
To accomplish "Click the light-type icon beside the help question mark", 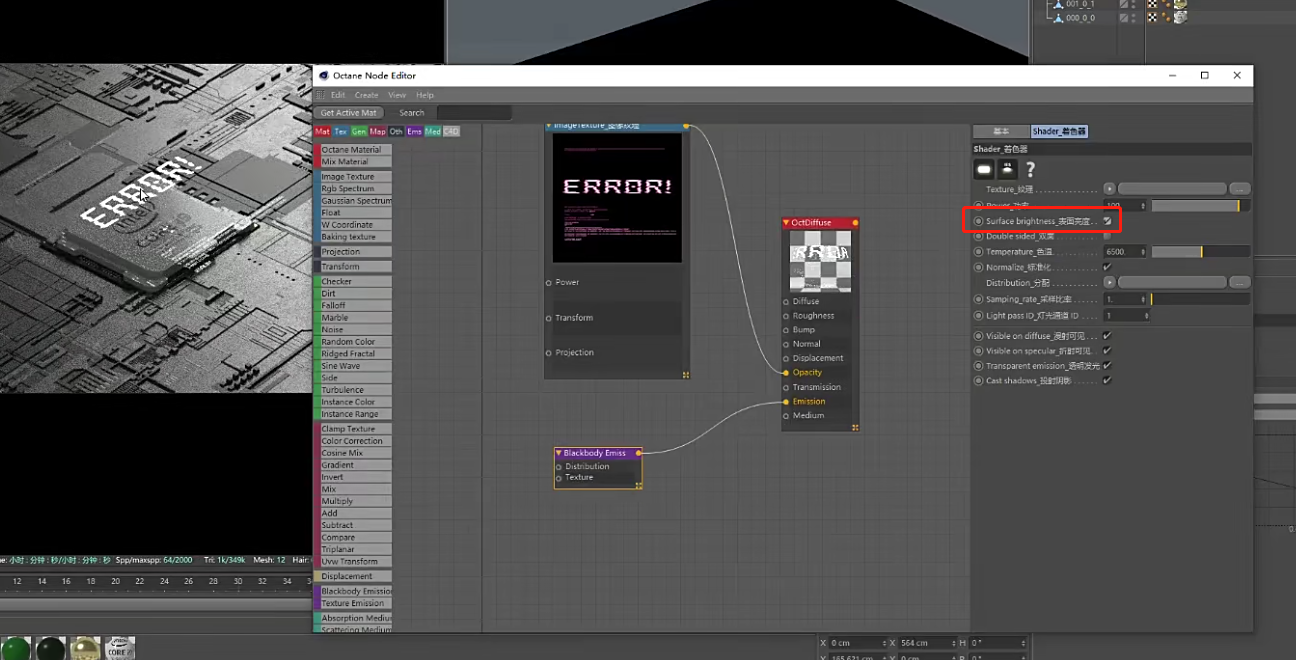I will point(1007,169).
